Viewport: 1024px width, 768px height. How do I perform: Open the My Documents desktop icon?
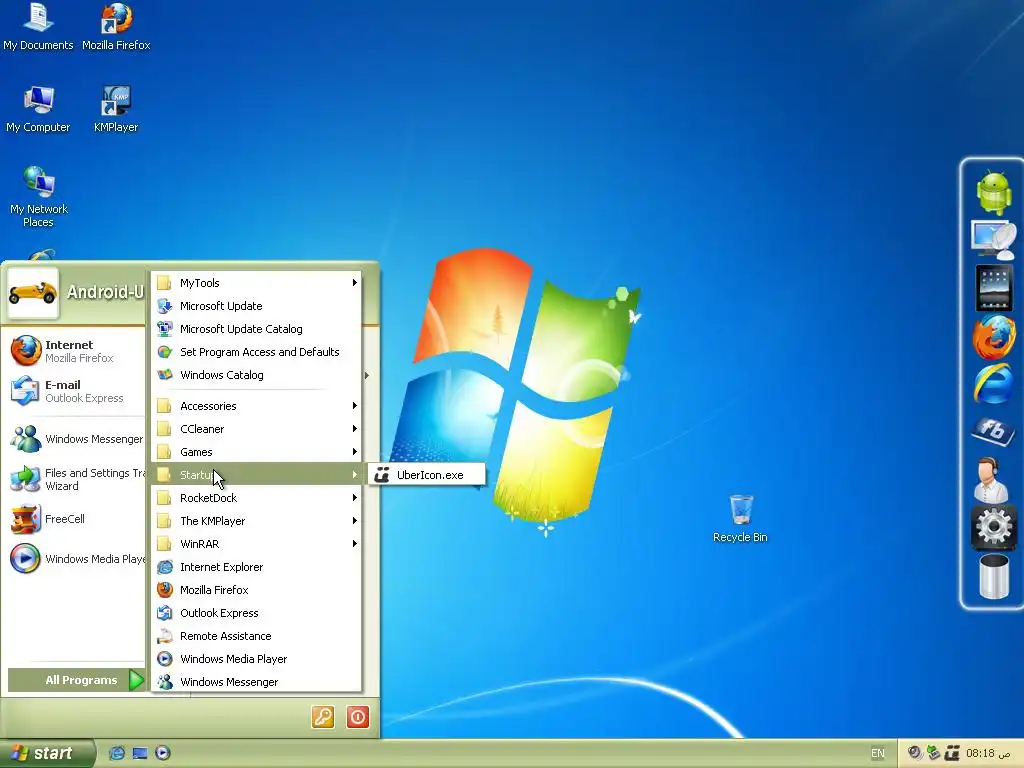click(39, 27)
